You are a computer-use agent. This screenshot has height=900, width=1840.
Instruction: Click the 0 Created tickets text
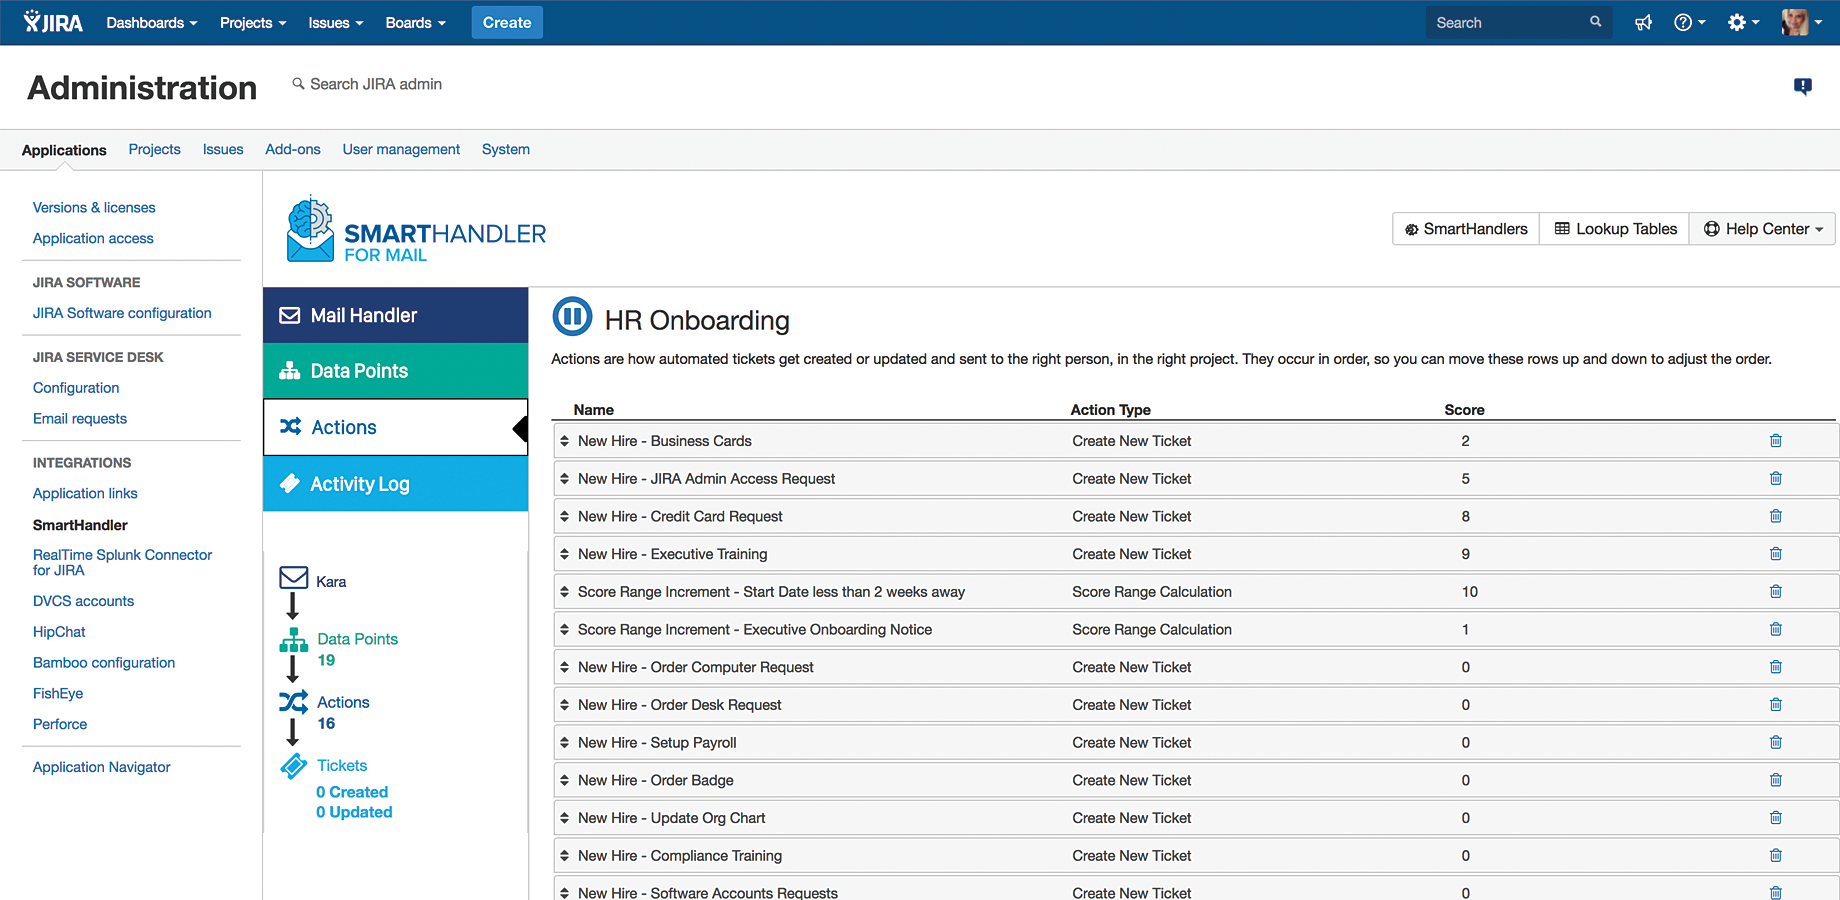tap(352, 792)
